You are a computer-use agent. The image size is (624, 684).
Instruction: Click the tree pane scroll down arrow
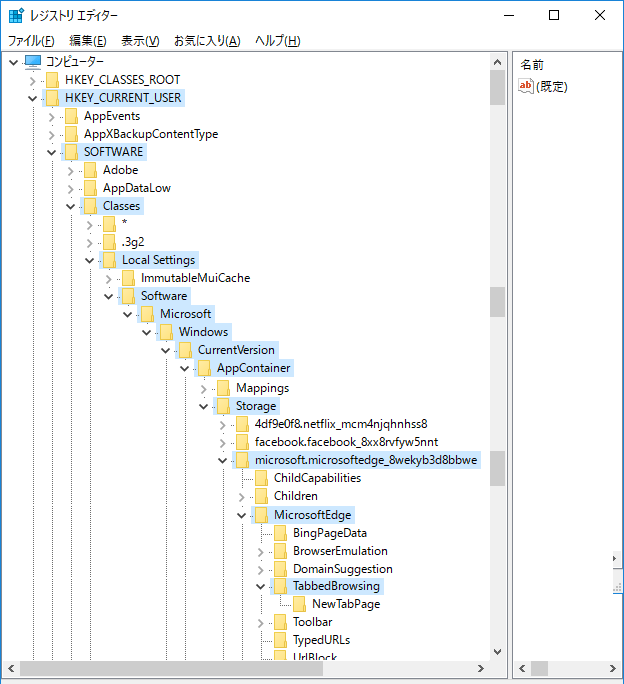tap(497, 652)
